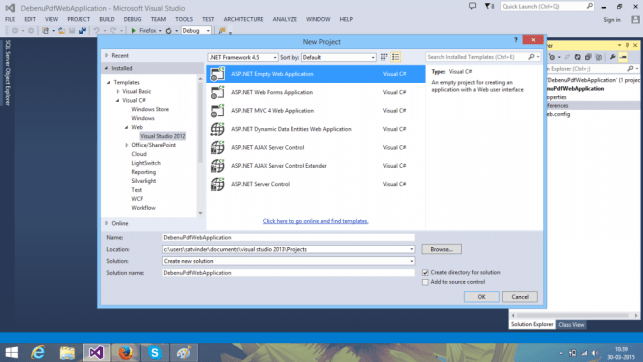Viewport: 643px width, 362px height.
Task: Open Solution Create new solution dropdown
Action: 411,261
